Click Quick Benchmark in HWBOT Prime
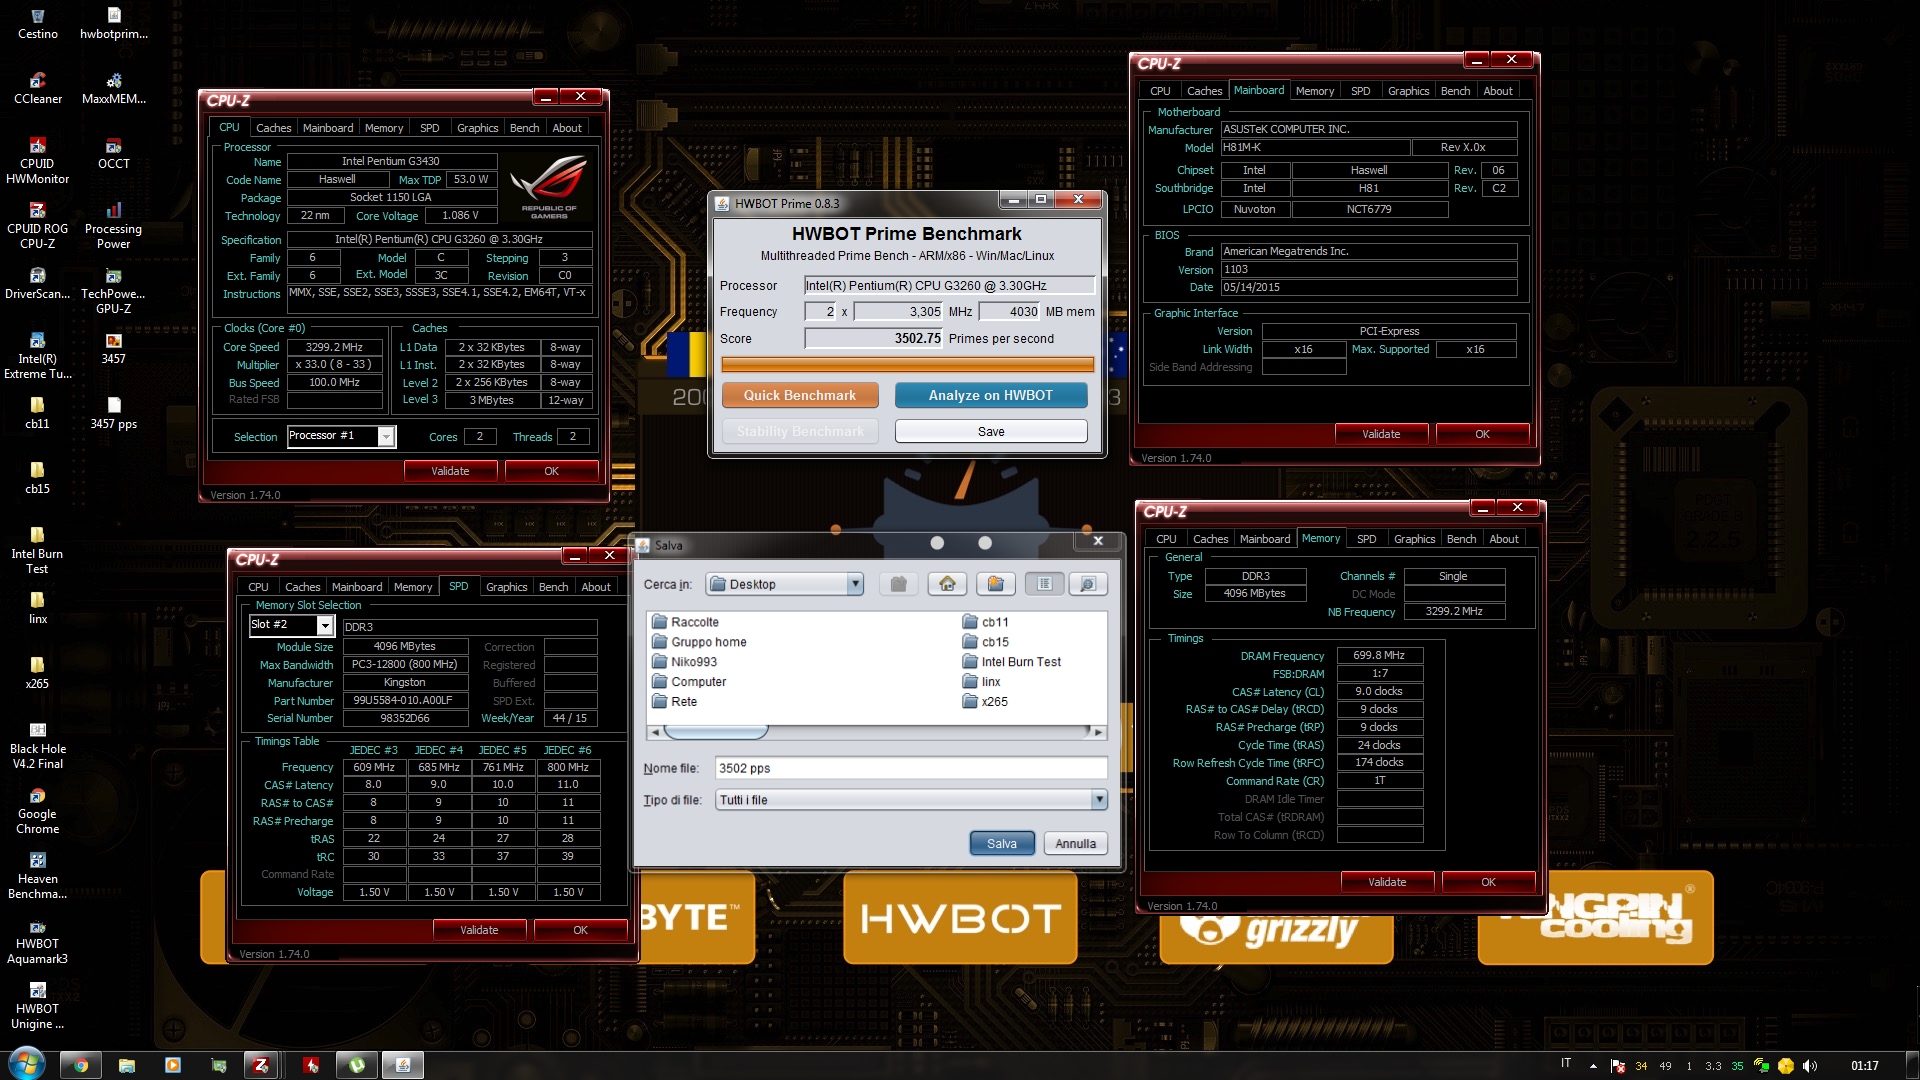1920x1080 pixels. [x=800, y=395]
